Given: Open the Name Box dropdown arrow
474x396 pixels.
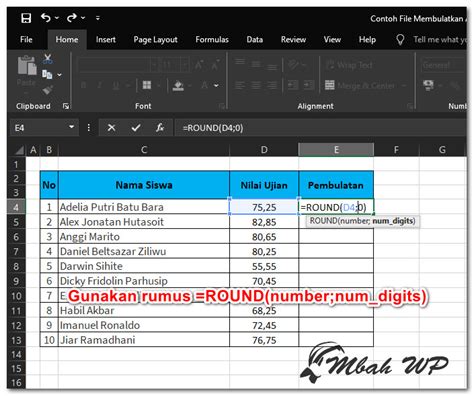Looking at the screenshot, I should coord(71,127).
